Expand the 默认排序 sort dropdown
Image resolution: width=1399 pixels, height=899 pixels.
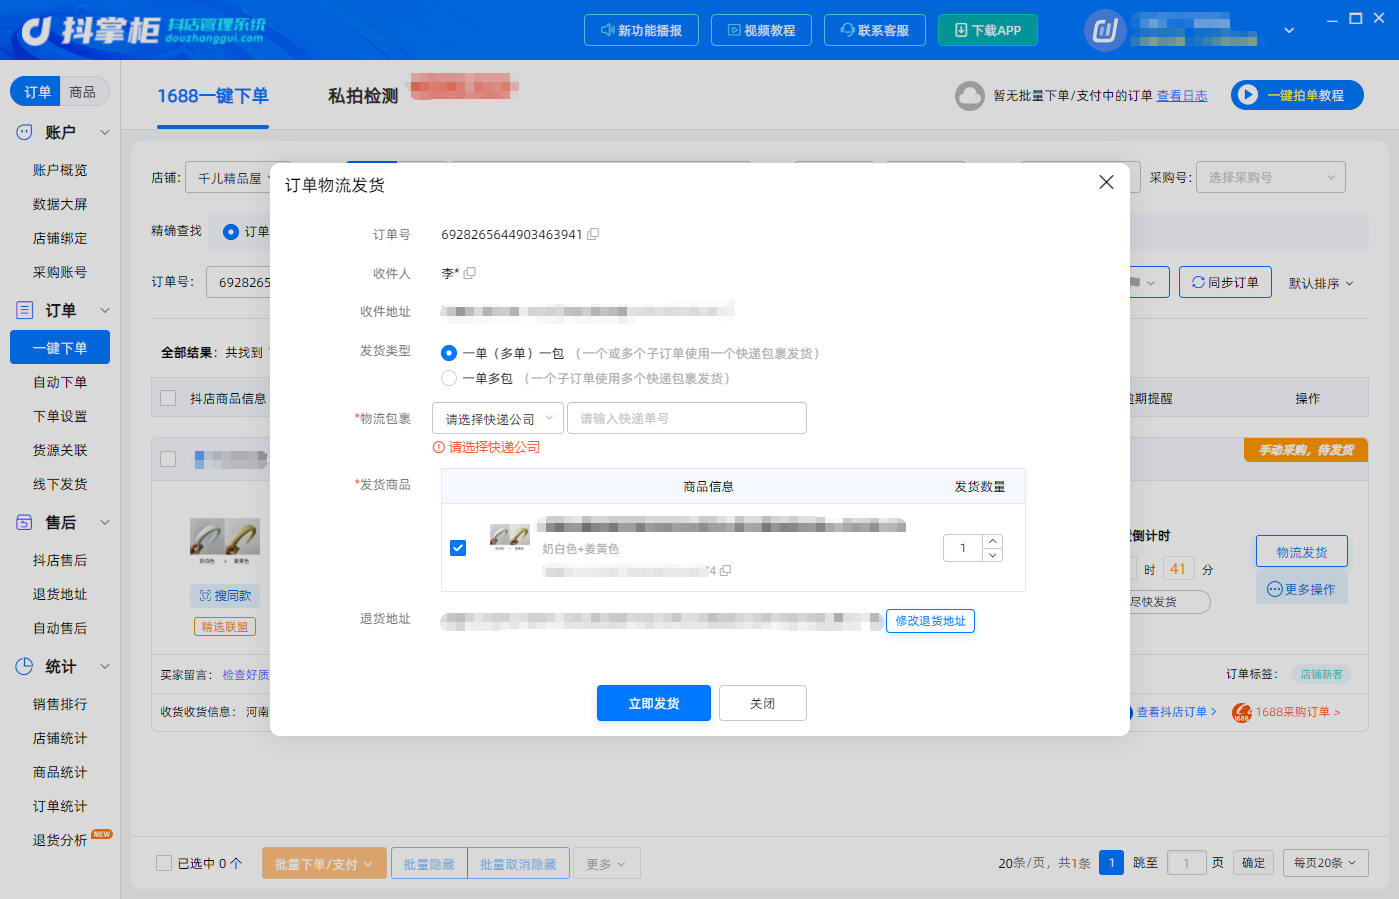[1321, 283]
